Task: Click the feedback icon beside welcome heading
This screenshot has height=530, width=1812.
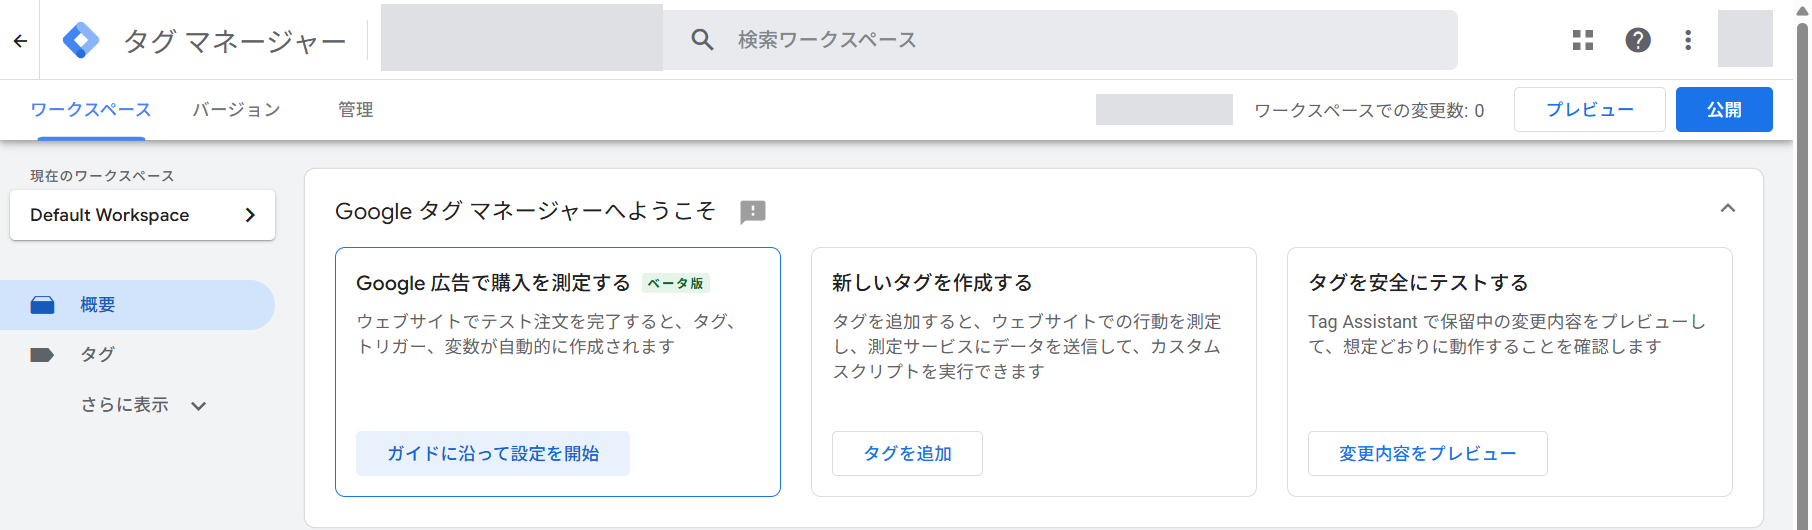Action: pos(753,212)
